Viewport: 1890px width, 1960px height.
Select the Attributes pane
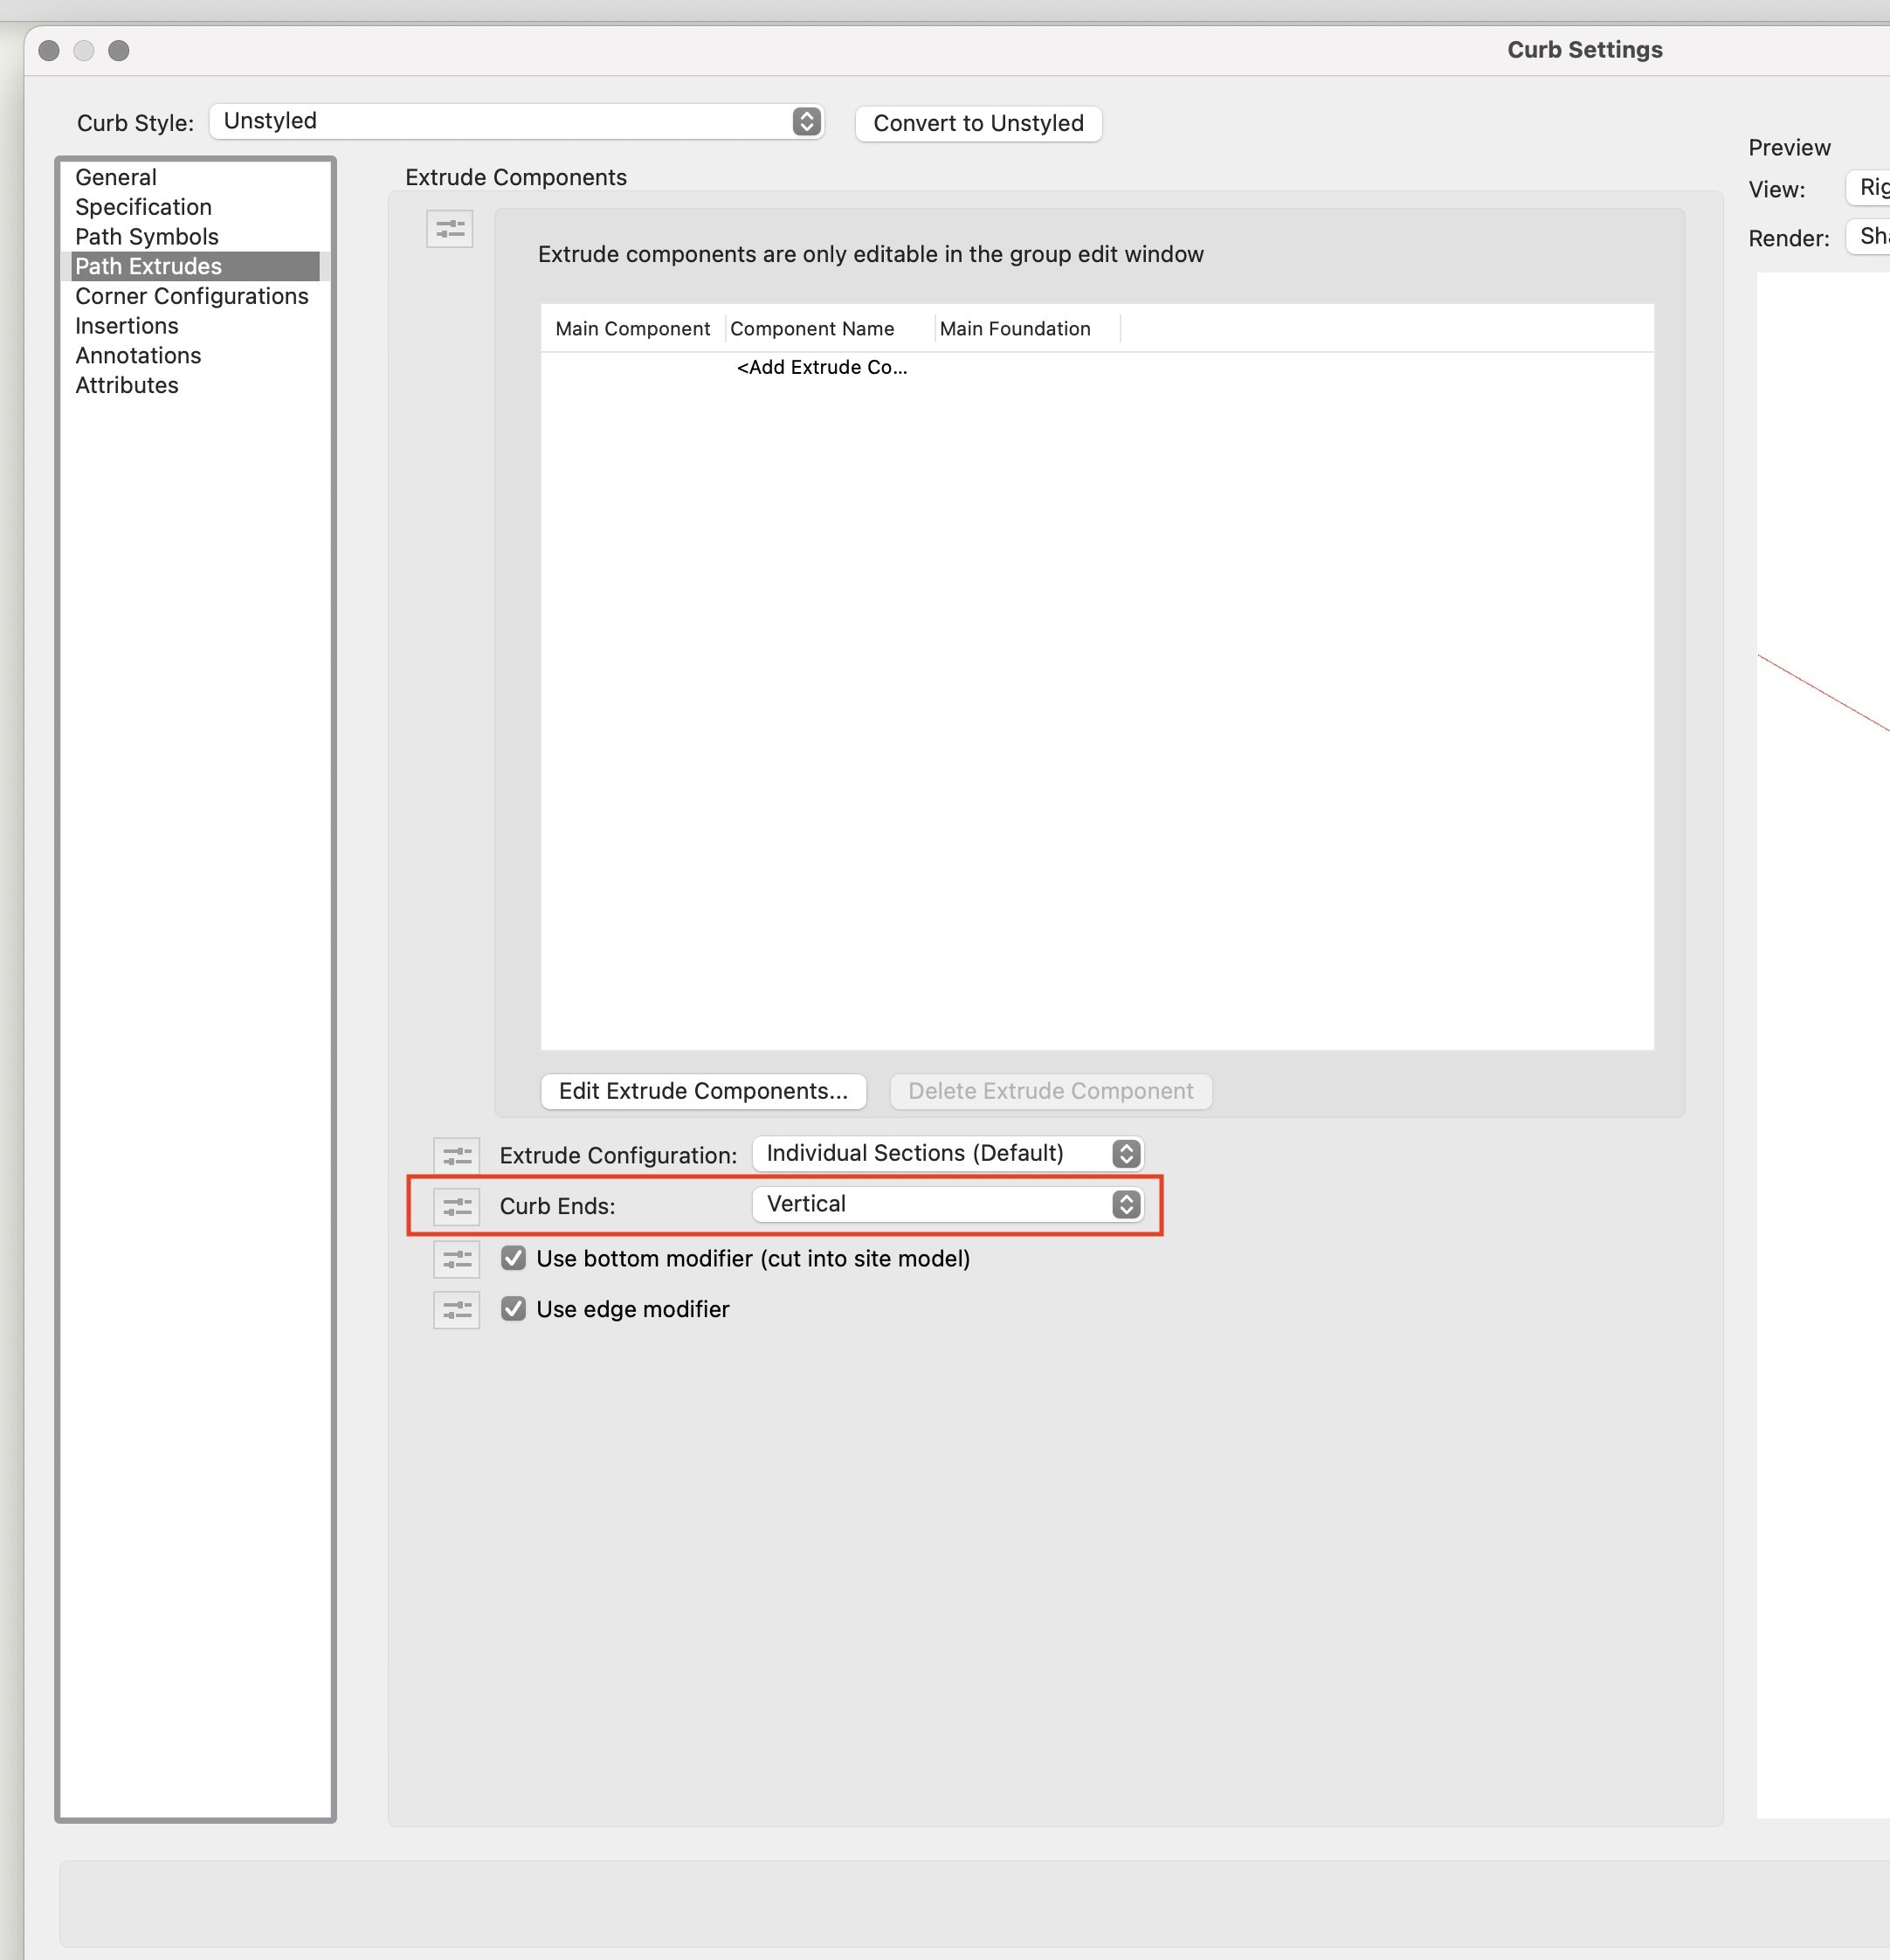click(x=126, y=385)
